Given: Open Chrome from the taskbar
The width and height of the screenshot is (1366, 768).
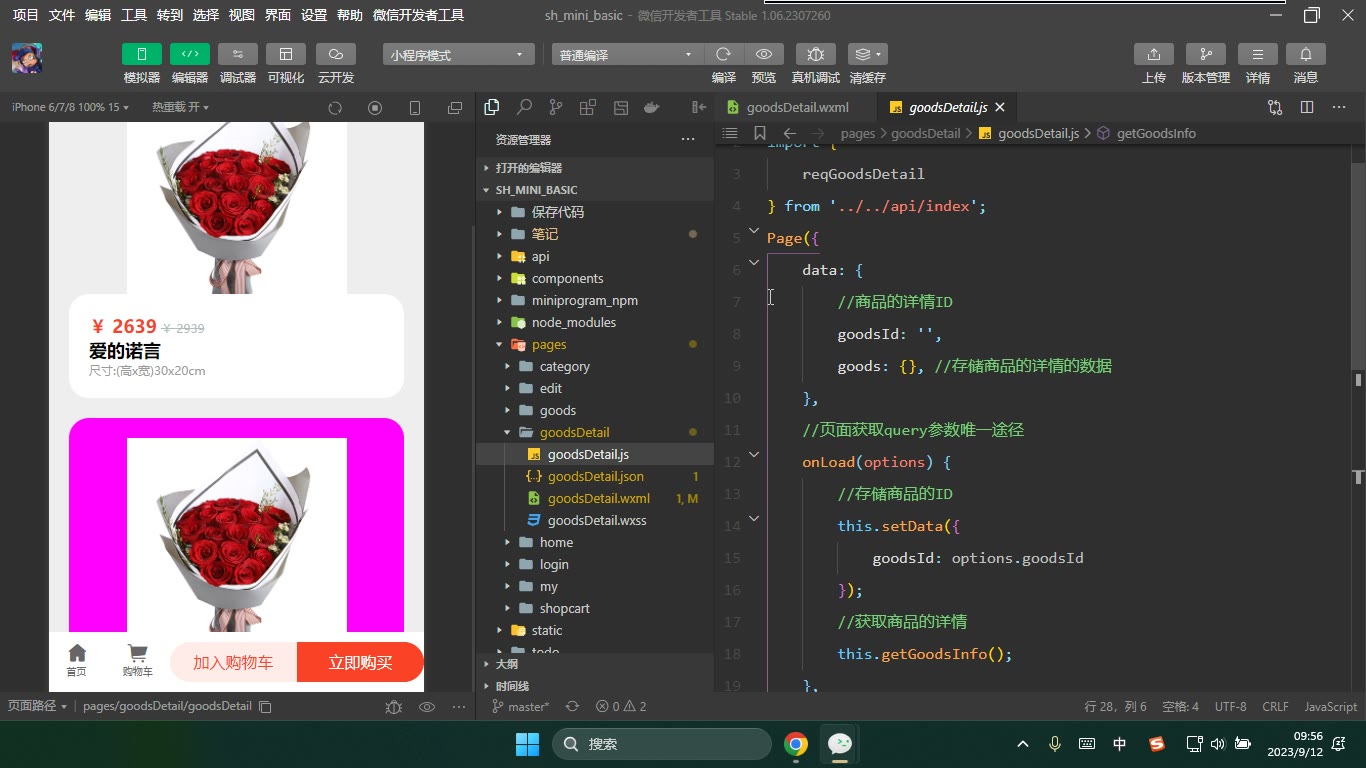Looking at the screenshot, I should click(x=796, y=744).
